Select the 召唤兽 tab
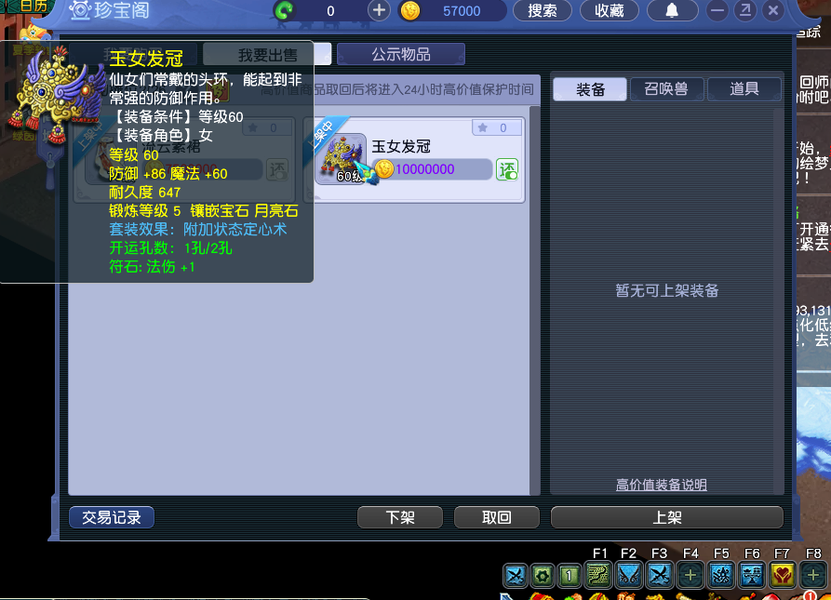The width and height of the screenshot is (831, 600). coord(666,89)
